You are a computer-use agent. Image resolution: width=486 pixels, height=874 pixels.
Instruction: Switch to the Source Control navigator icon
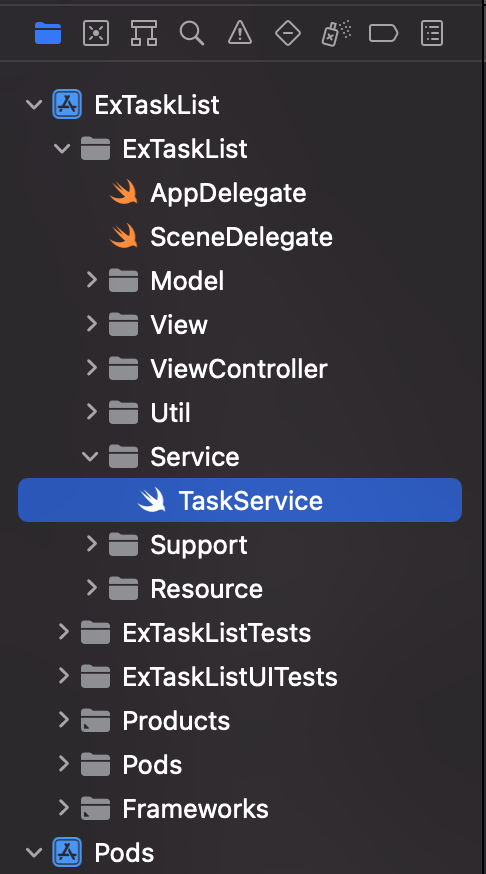pos(96,33)
